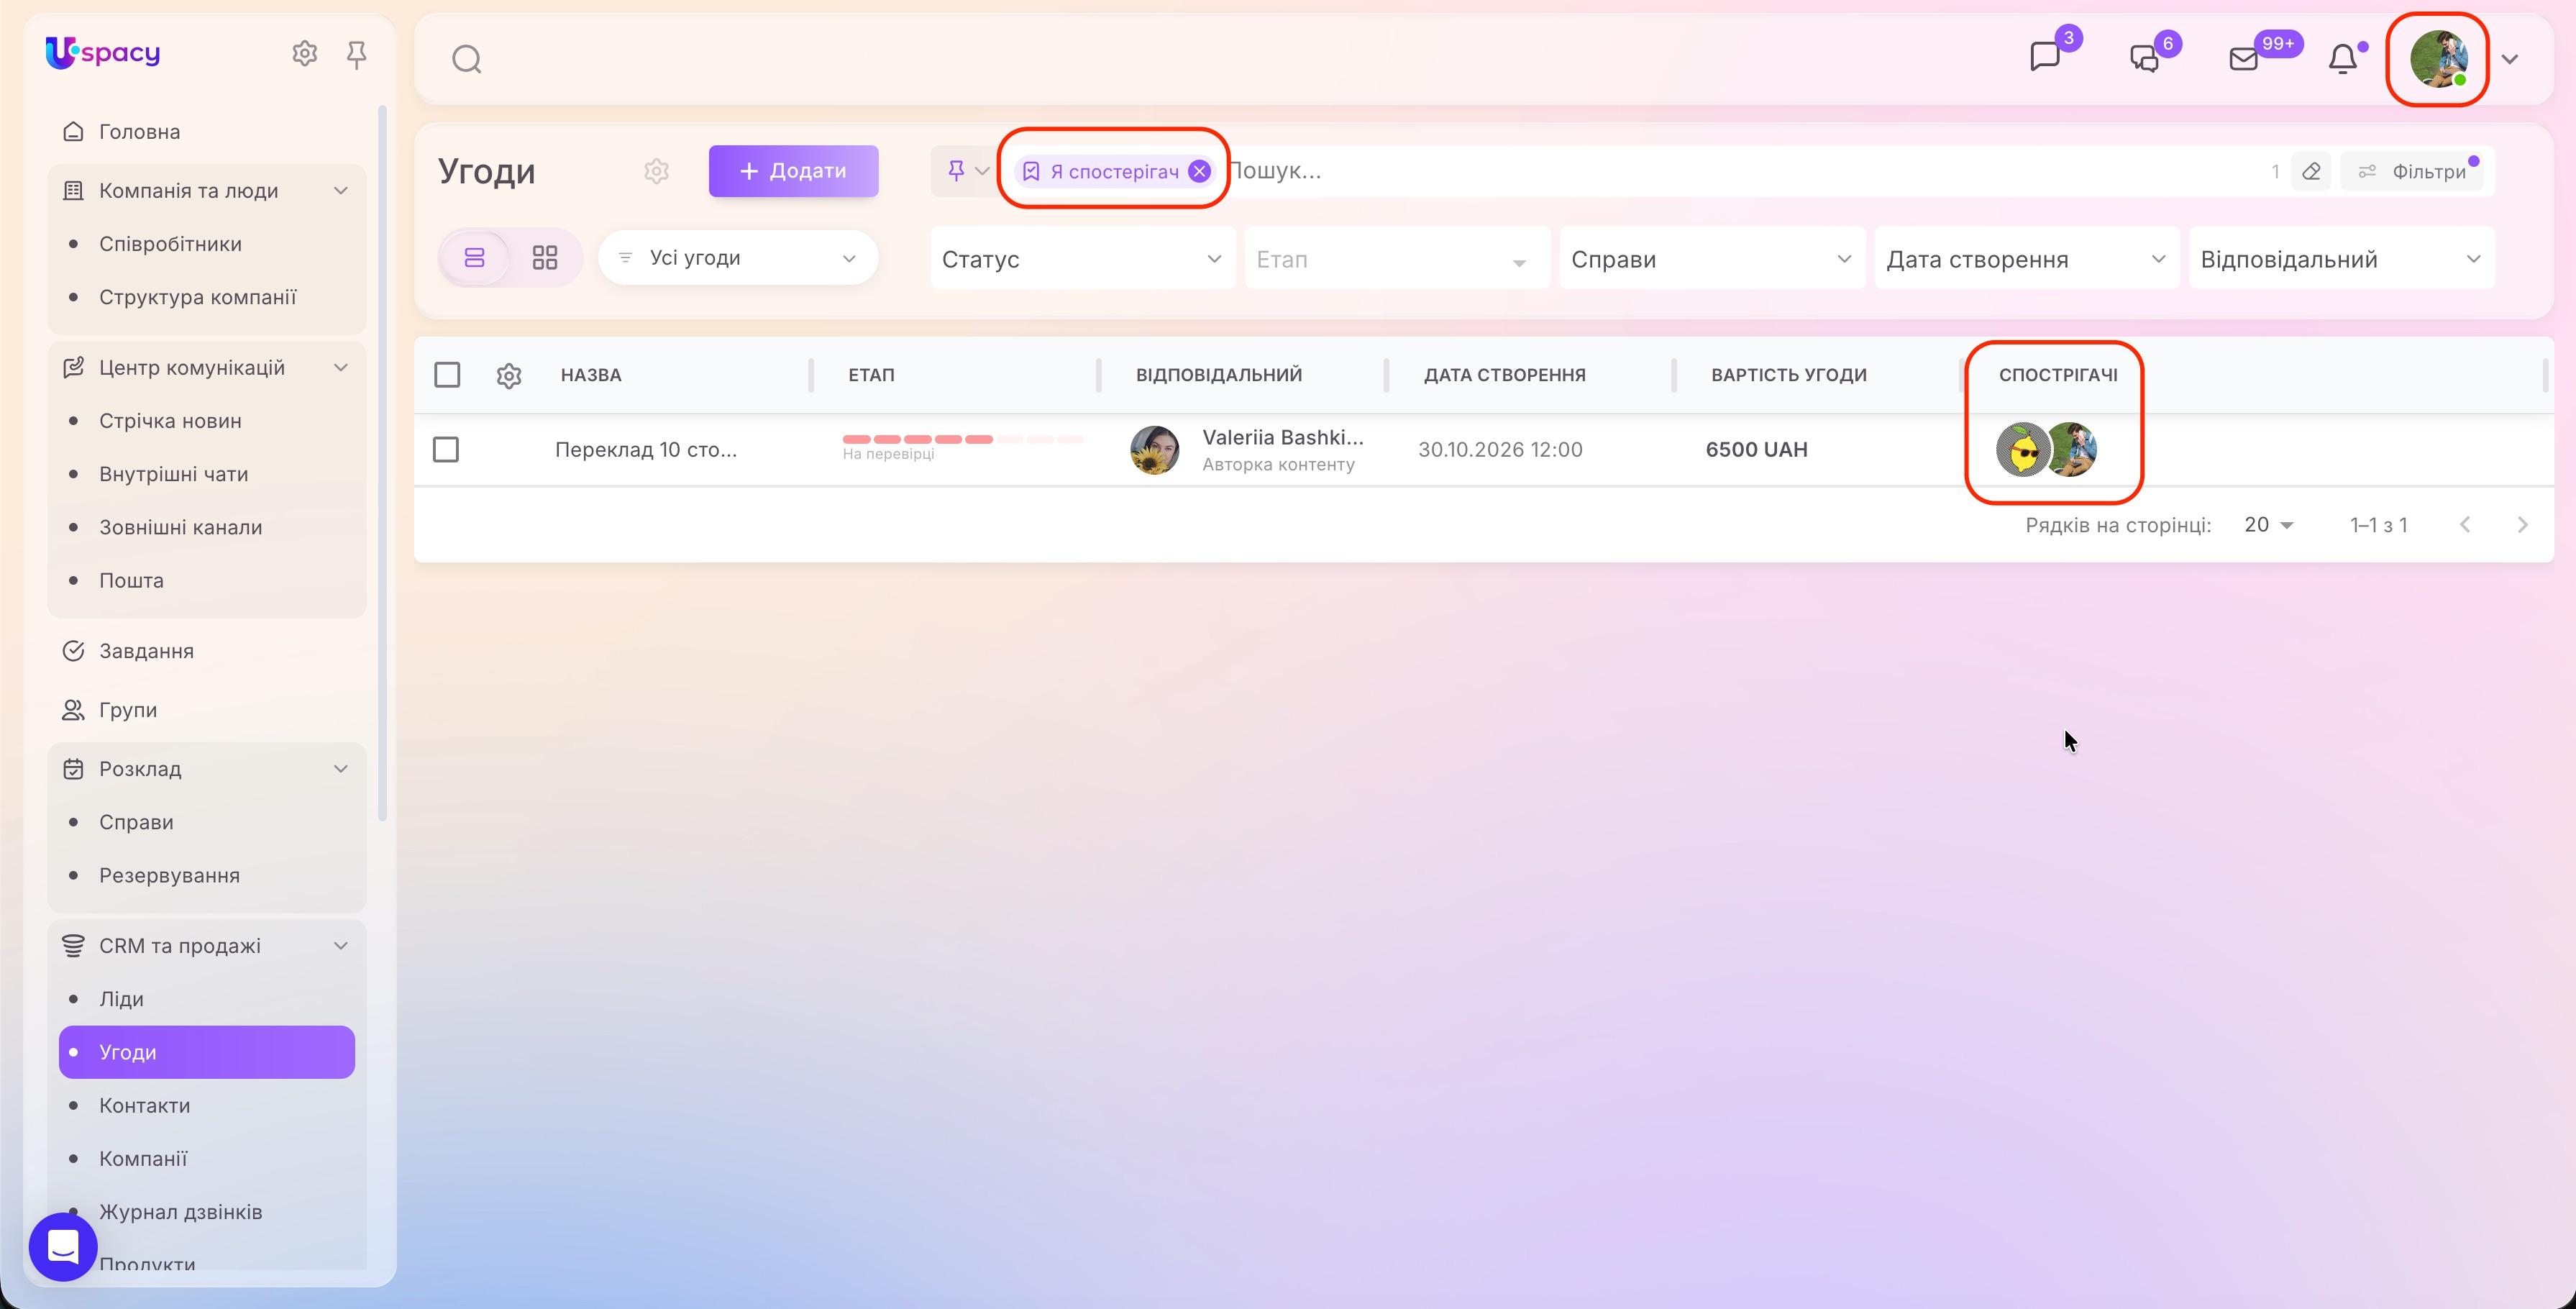Click the user profile avatar
Image resolution: width=2576 pixels, height=1309 pixels.
tap(2438, 59)
